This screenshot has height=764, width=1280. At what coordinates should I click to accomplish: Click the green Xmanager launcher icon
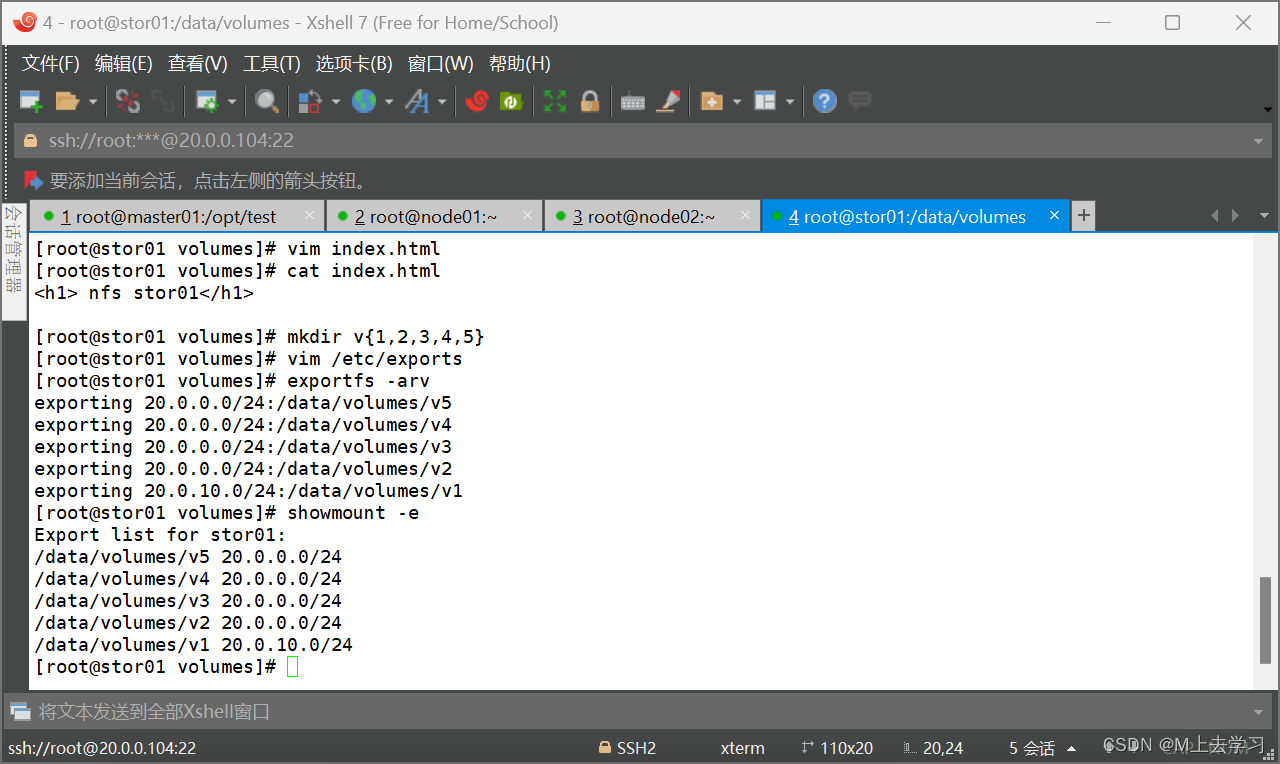tap(511, 101)
